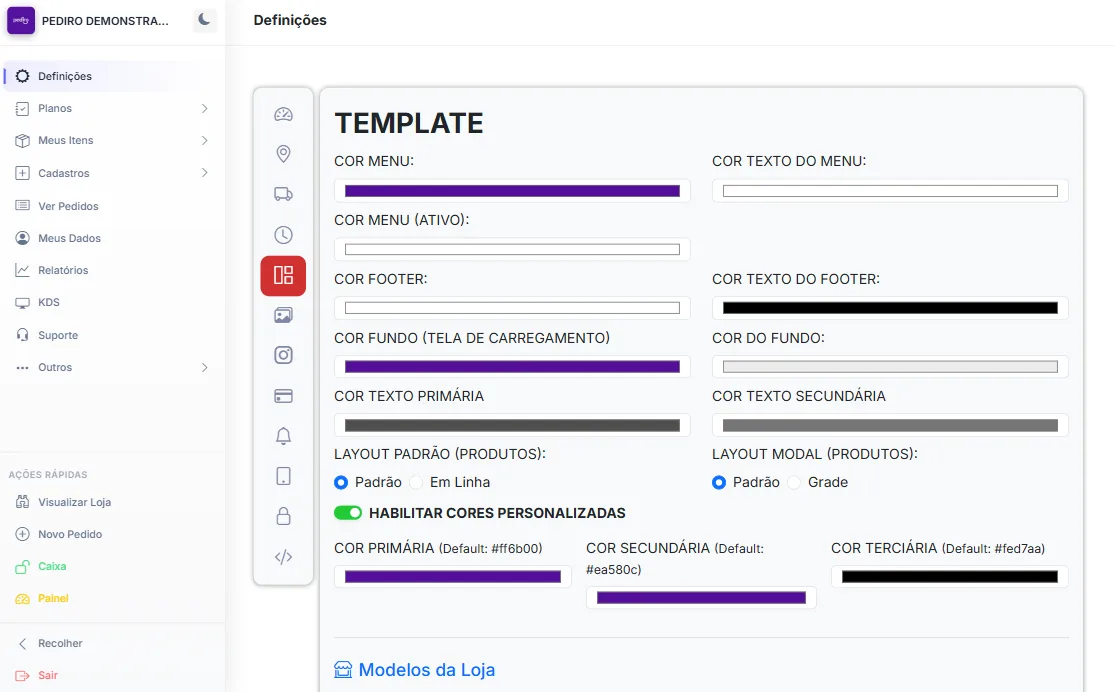Image resolution: width=1115 pixels, height=692 pixels.
Task: Open the Cor Secundária color picker
Action: click(x=701, y=597)
